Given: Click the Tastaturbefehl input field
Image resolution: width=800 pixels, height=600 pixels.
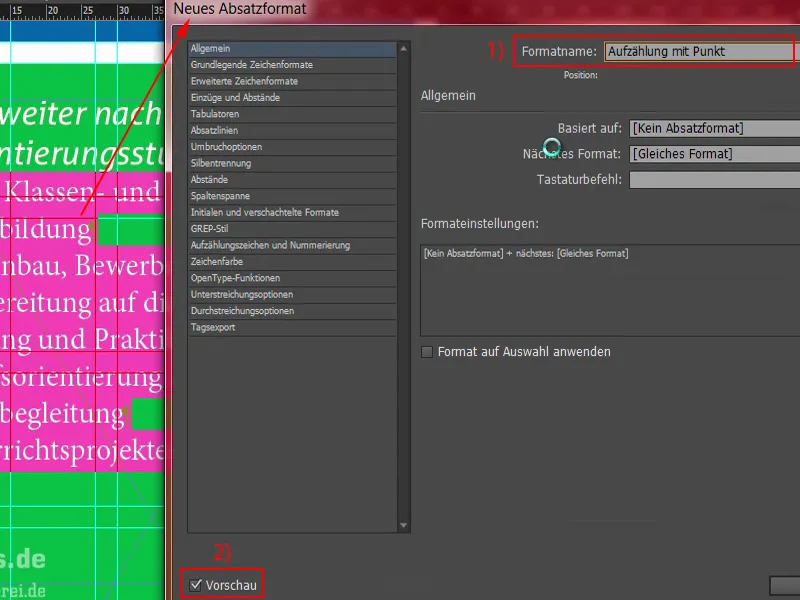Looking at the screenshot, I should pos(714,180).
